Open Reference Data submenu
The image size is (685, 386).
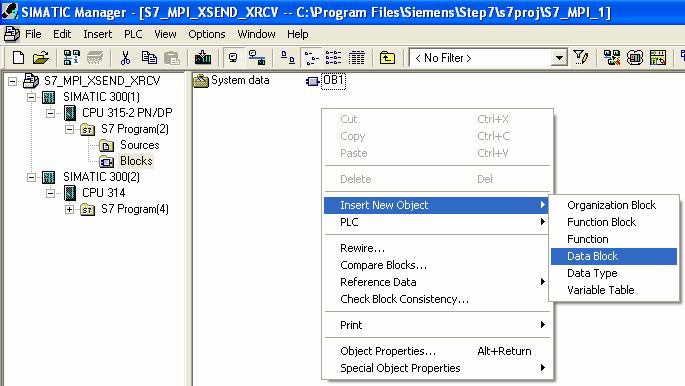point(436,282)
